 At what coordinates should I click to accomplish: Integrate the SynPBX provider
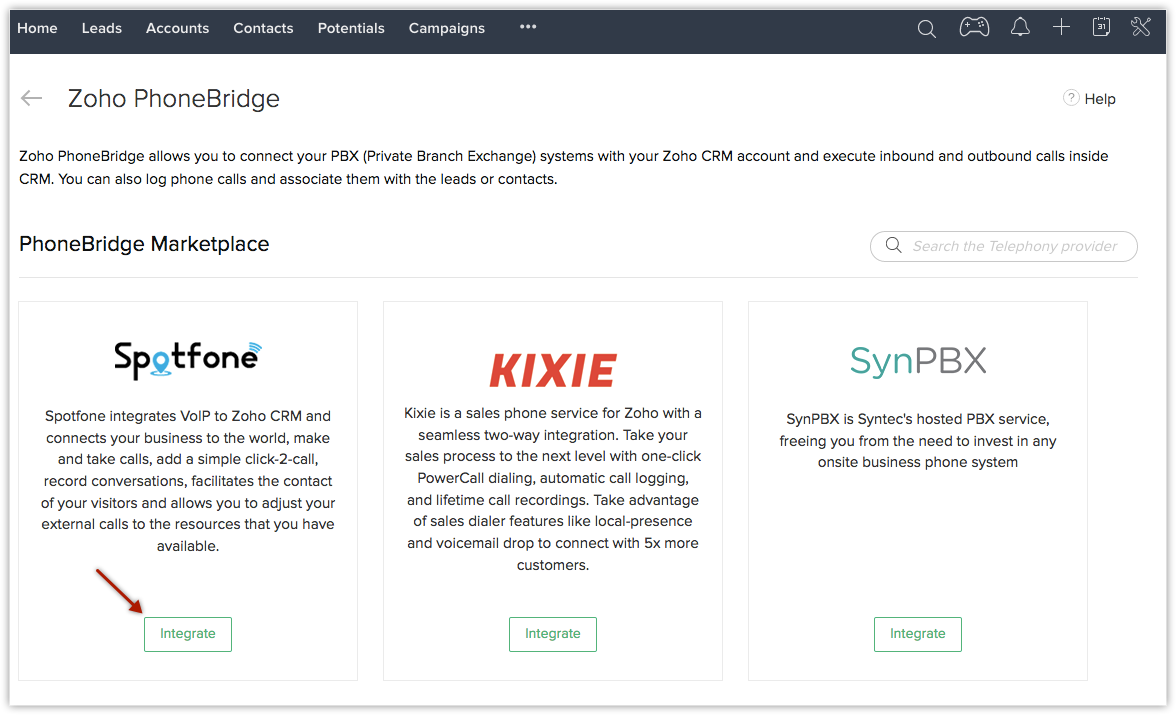pos(917,634)
